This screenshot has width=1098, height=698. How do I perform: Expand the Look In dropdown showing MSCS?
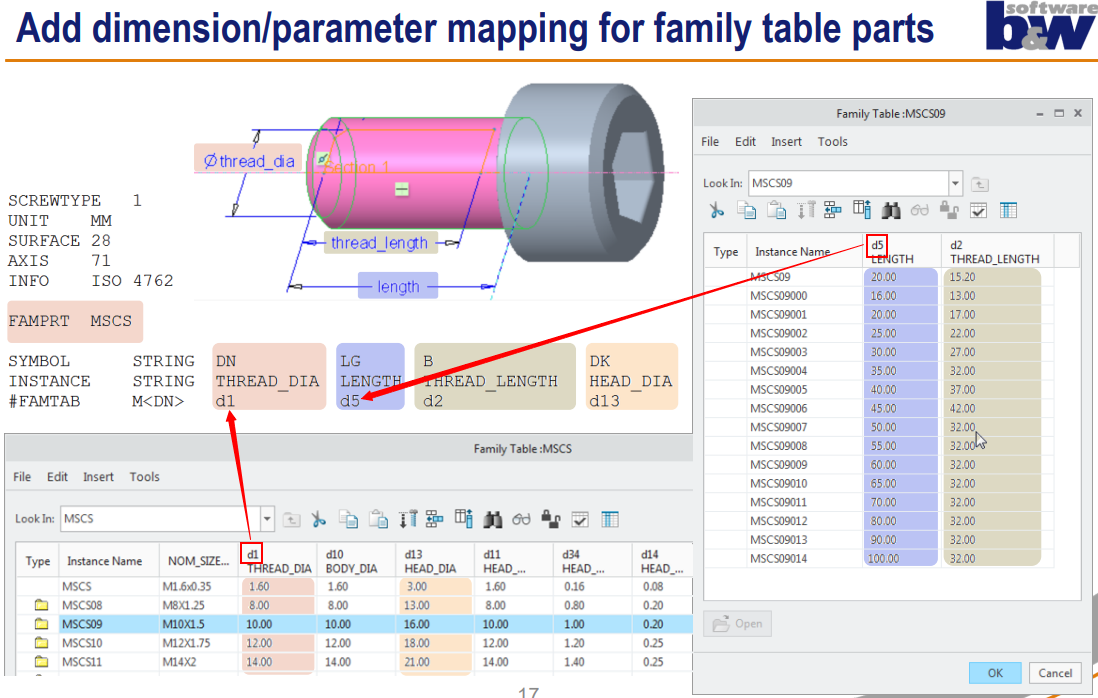[266, 519]
